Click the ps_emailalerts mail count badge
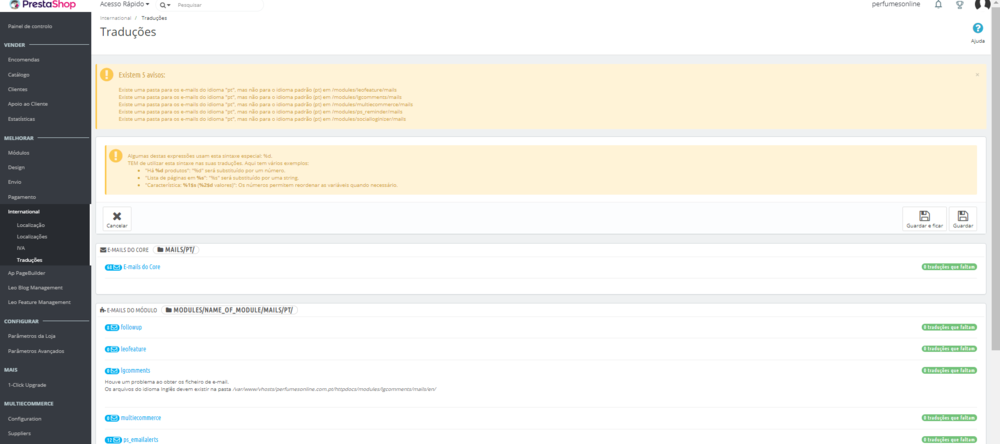The height and width of the screenshot is (444, 1000). tap(113, 440)
